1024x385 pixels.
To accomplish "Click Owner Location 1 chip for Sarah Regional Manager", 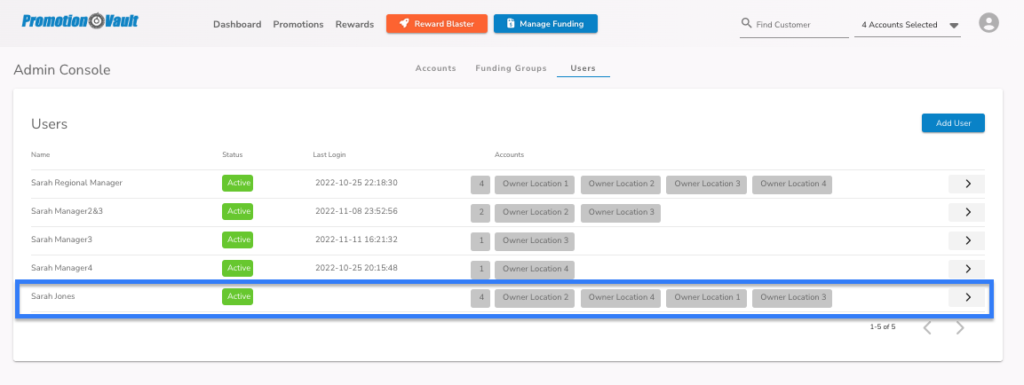I will click(535, 185).
